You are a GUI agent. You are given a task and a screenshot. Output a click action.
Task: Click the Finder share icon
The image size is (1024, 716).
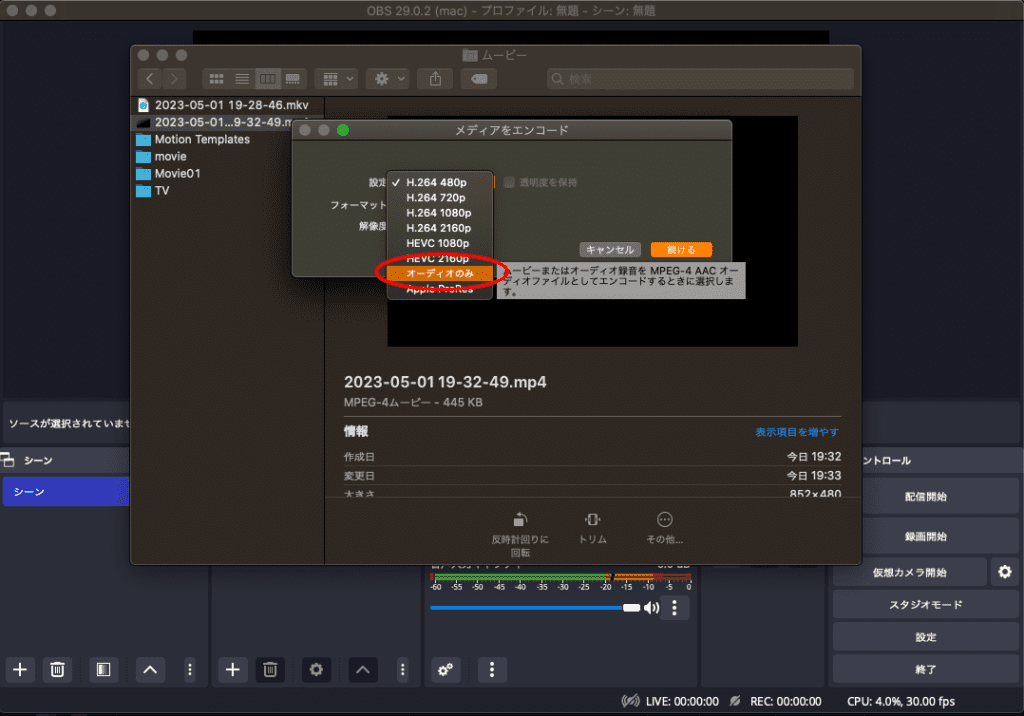436,79
